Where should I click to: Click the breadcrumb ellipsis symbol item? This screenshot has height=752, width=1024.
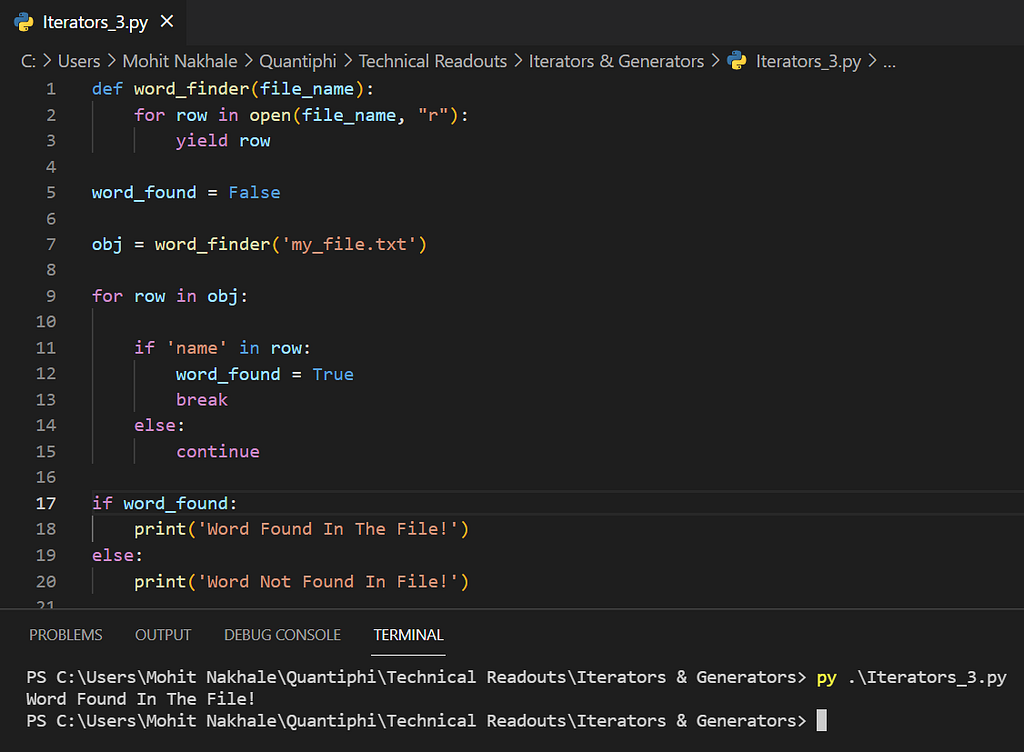pyautogui.click(x=889, y=61)
